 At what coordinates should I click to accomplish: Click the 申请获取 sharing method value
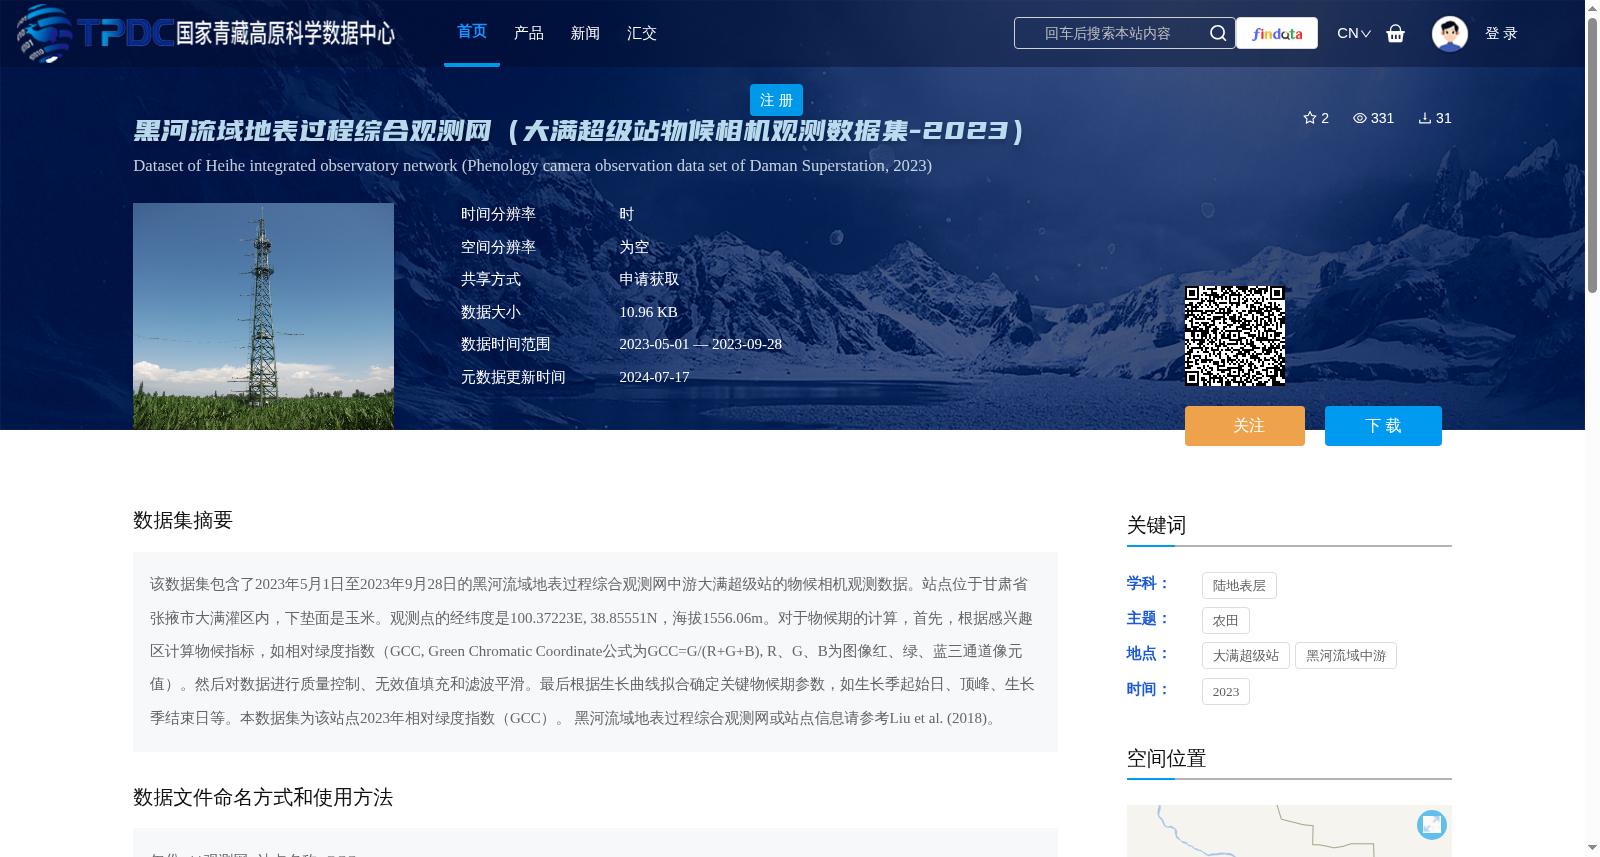pos(649,279)
